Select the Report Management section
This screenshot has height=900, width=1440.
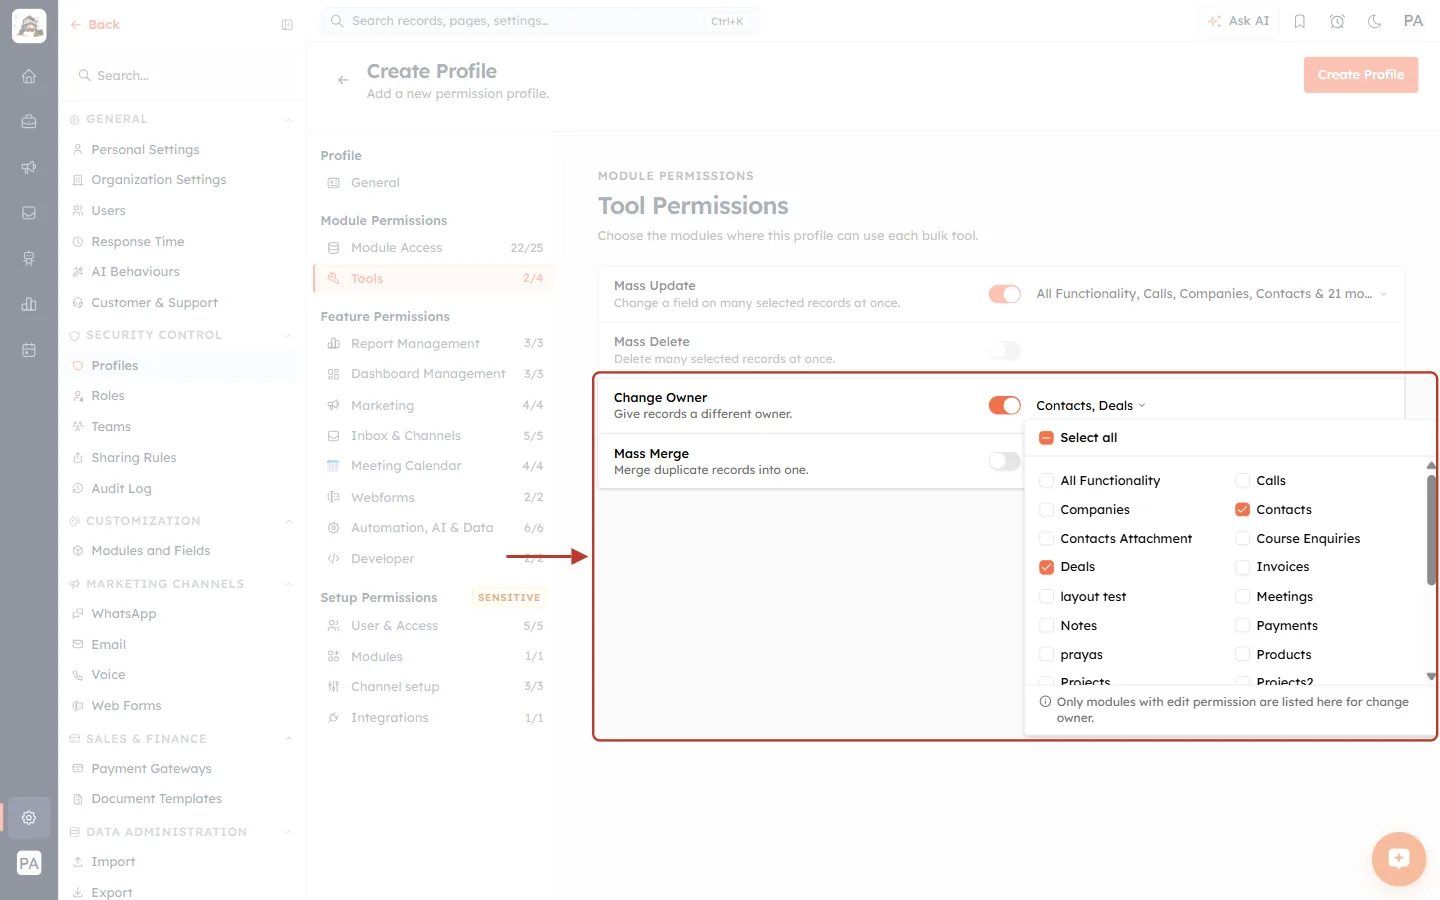(434, 344)
